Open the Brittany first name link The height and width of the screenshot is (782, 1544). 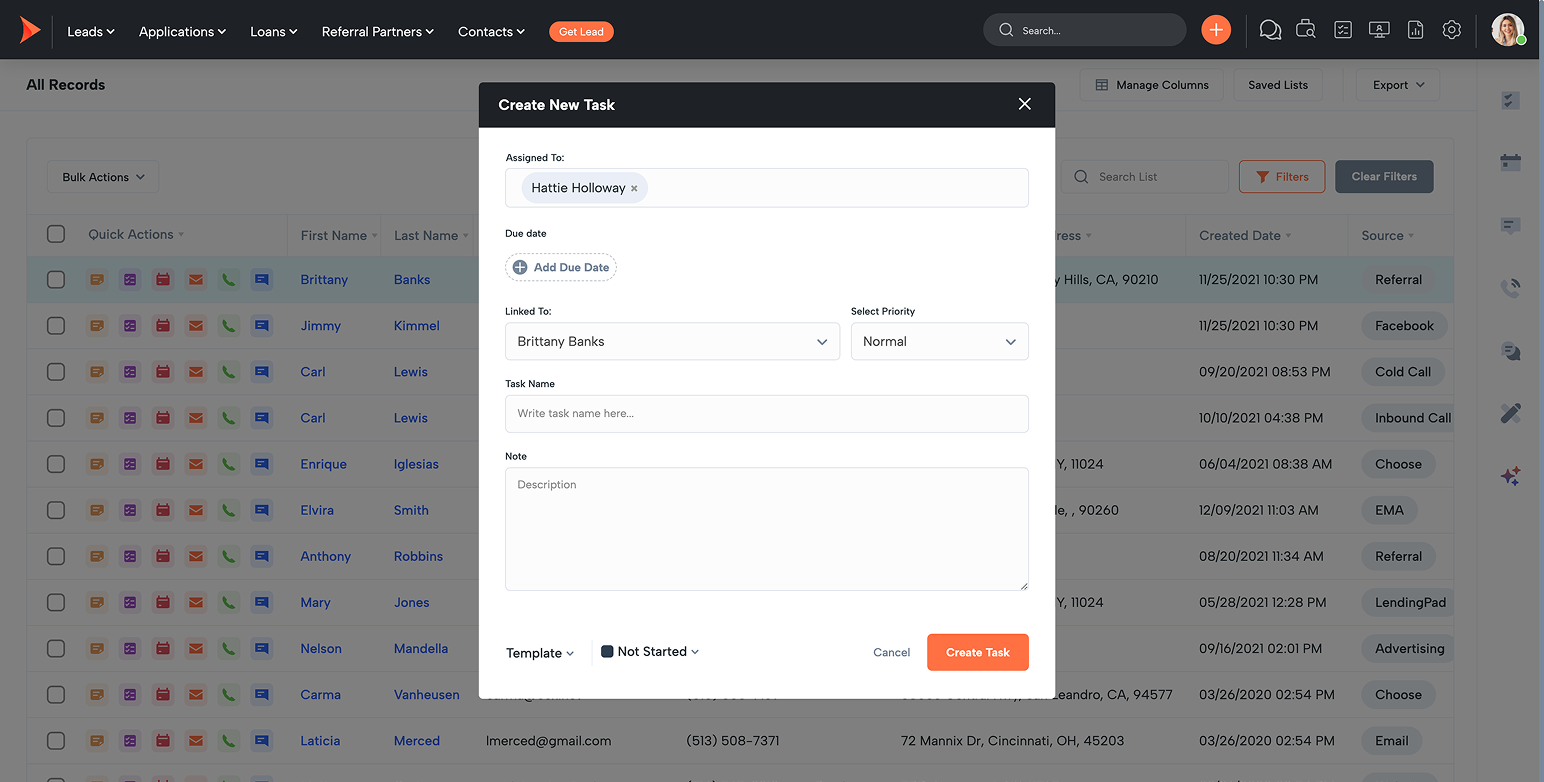(x=324, y=280)
